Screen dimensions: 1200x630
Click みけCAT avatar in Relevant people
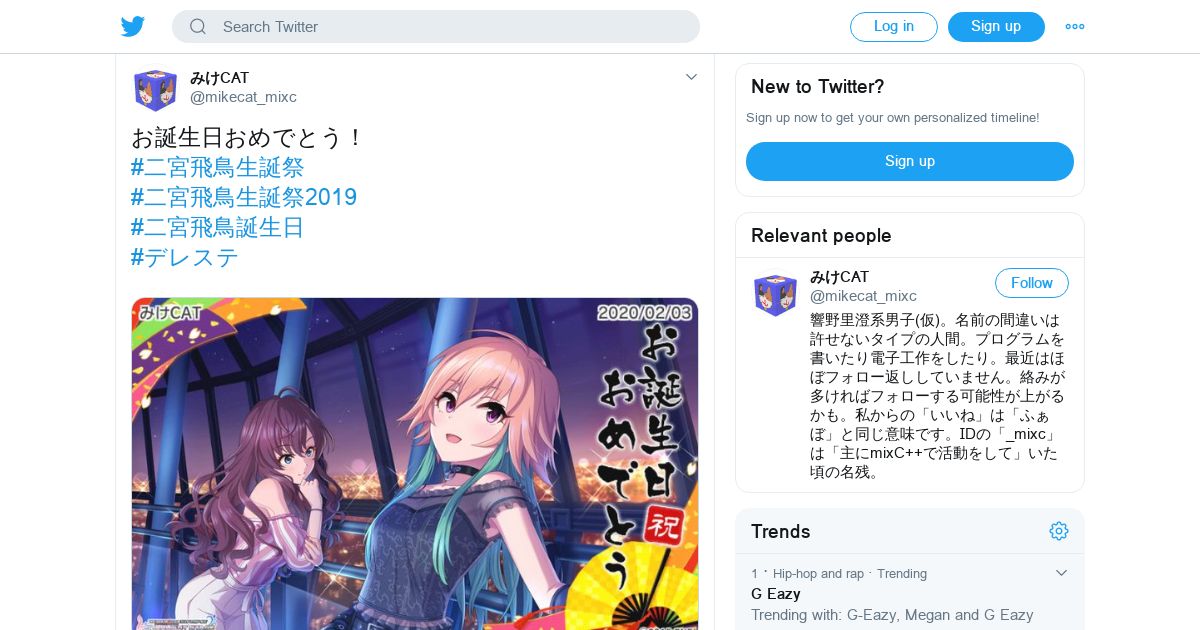775,295
